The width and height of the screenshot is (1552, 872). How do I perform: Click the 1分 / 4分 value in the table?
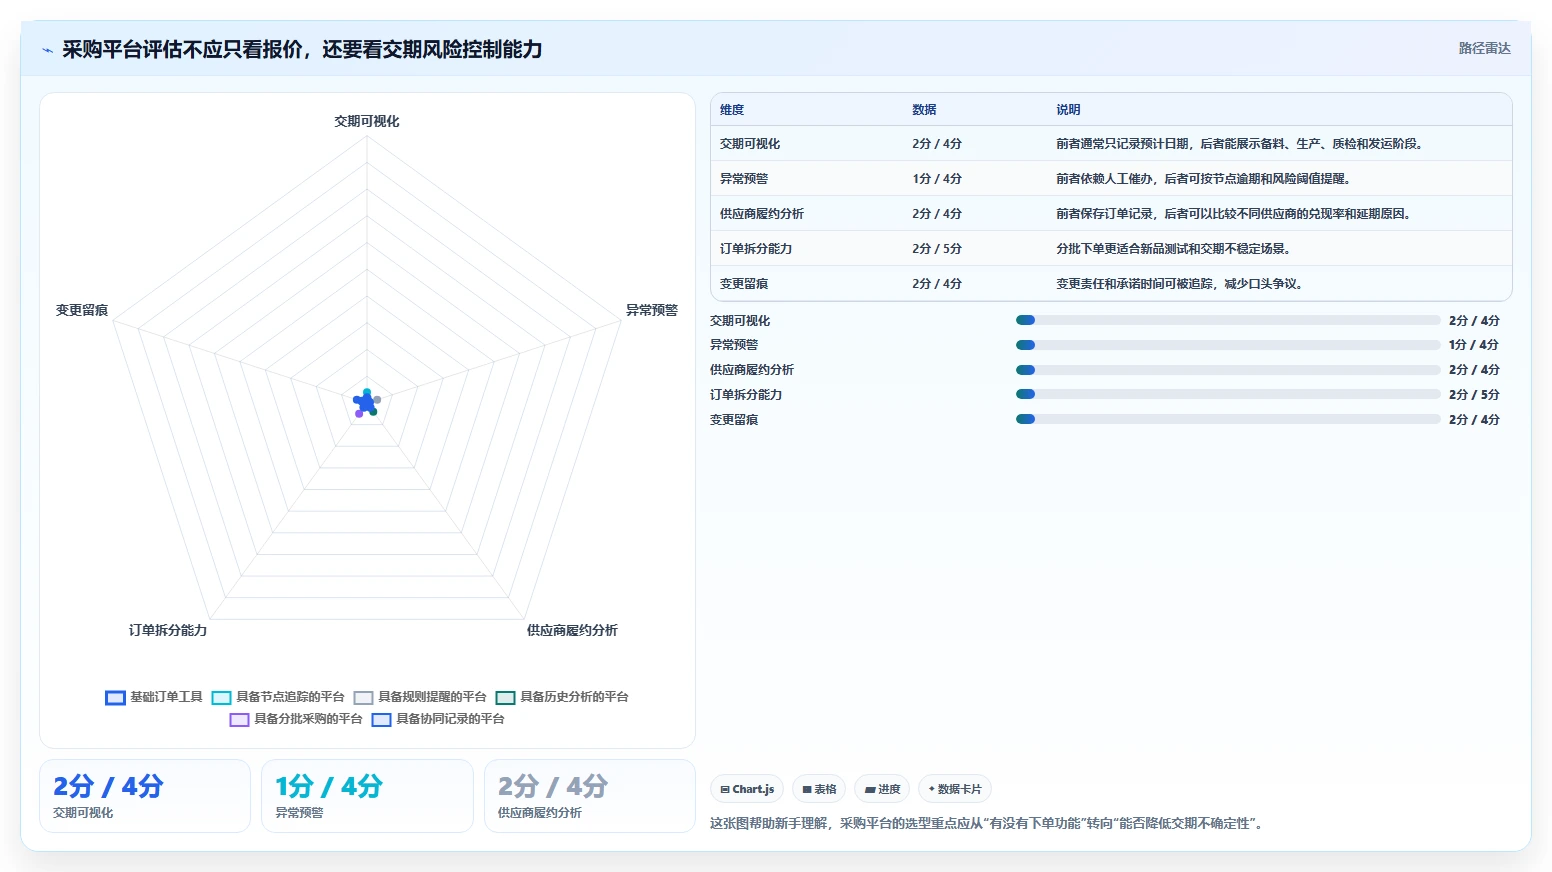coord(937,179)
